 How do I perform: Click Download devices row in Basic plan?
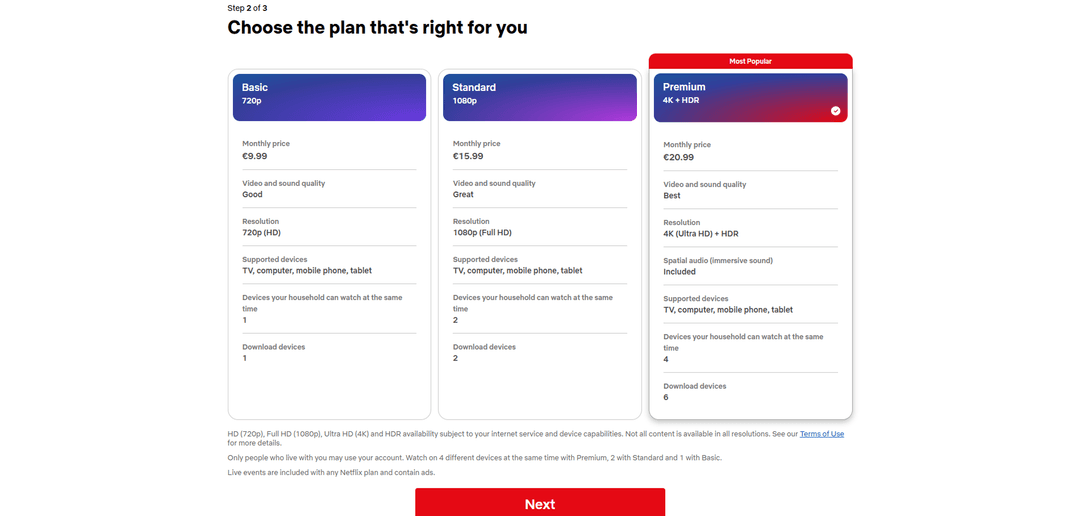[274, 352]
